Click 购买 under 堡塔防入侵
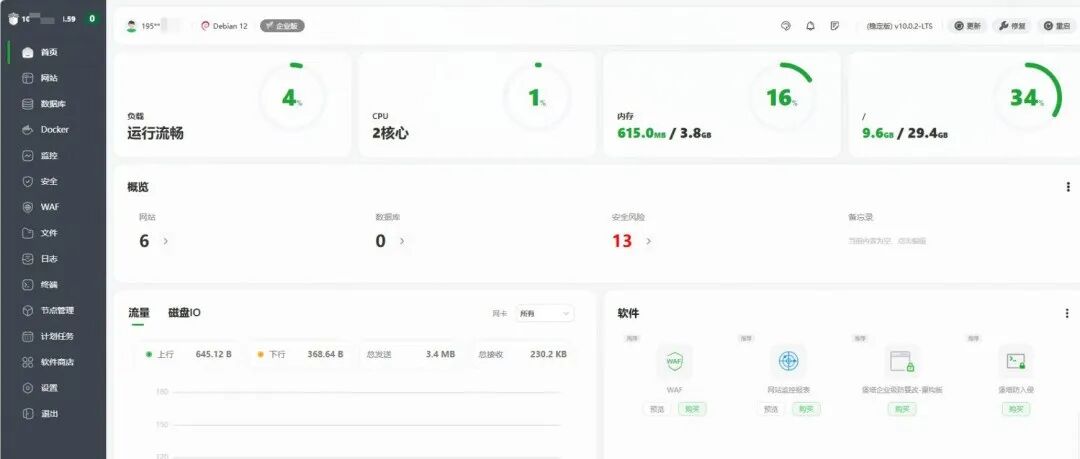The image size is (1080, 459). [x=1016, y=409]
